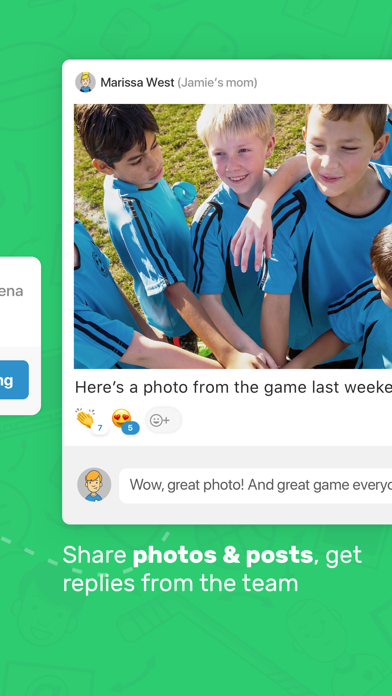Tap the commenter's cartoon avatar beside the reply box
Screen dimensions: 392x696
pyautogui.click(x=94, y=485)
